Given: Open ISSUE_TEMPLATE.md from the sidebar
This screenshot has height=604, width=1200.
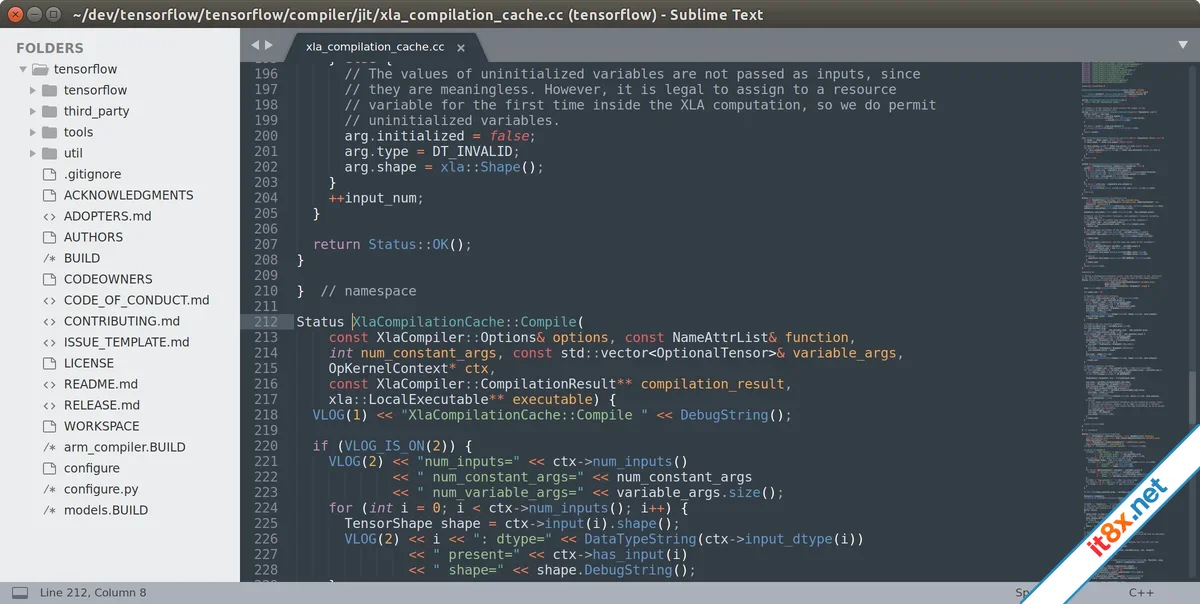Looking at the screenshot, I should point(126,342).
